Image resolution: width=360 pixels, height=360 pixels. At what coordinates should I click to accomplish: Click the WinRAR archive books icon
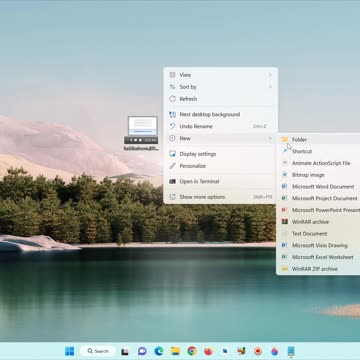285,222
